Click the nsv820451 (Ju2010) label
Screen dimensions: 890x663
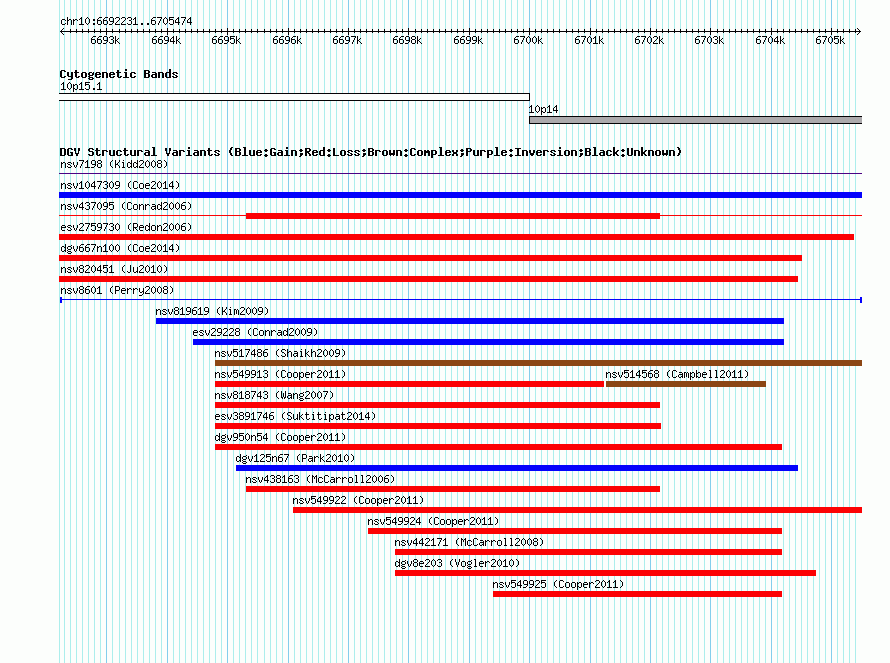[114, 270]
